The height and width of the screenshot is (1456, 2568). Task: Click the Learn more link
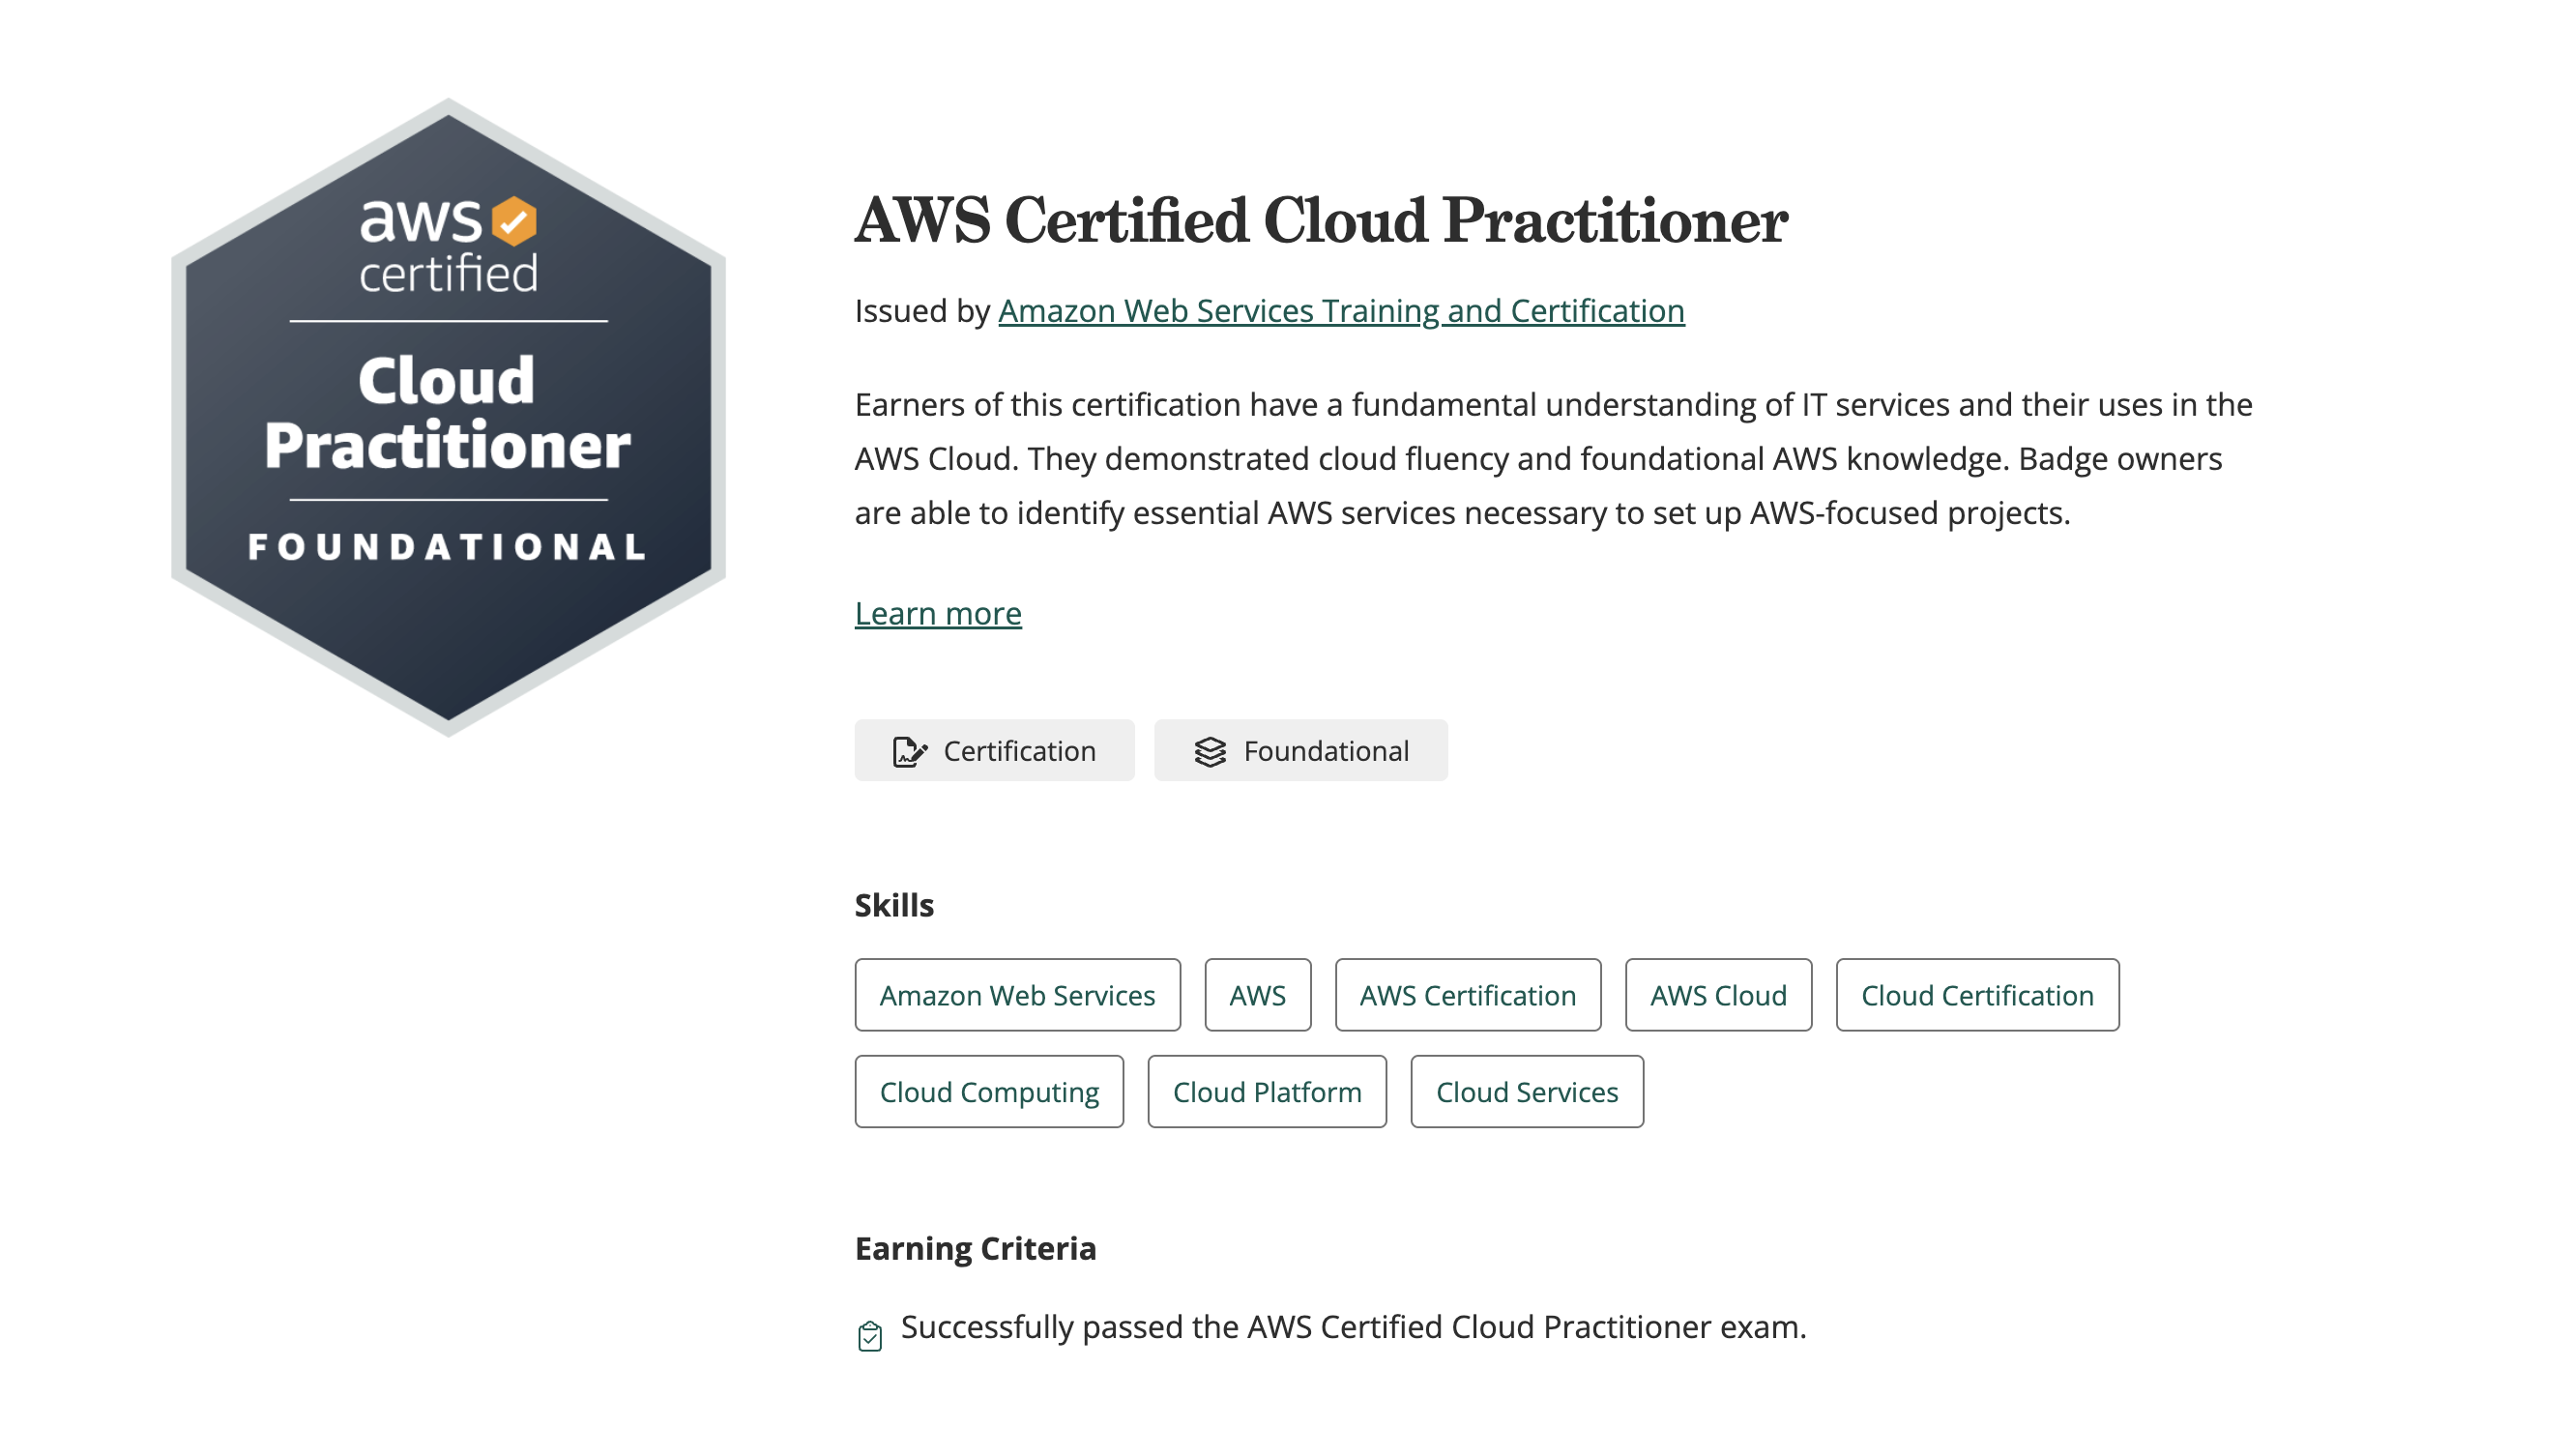pyautogui.click(x=937, y=613)
